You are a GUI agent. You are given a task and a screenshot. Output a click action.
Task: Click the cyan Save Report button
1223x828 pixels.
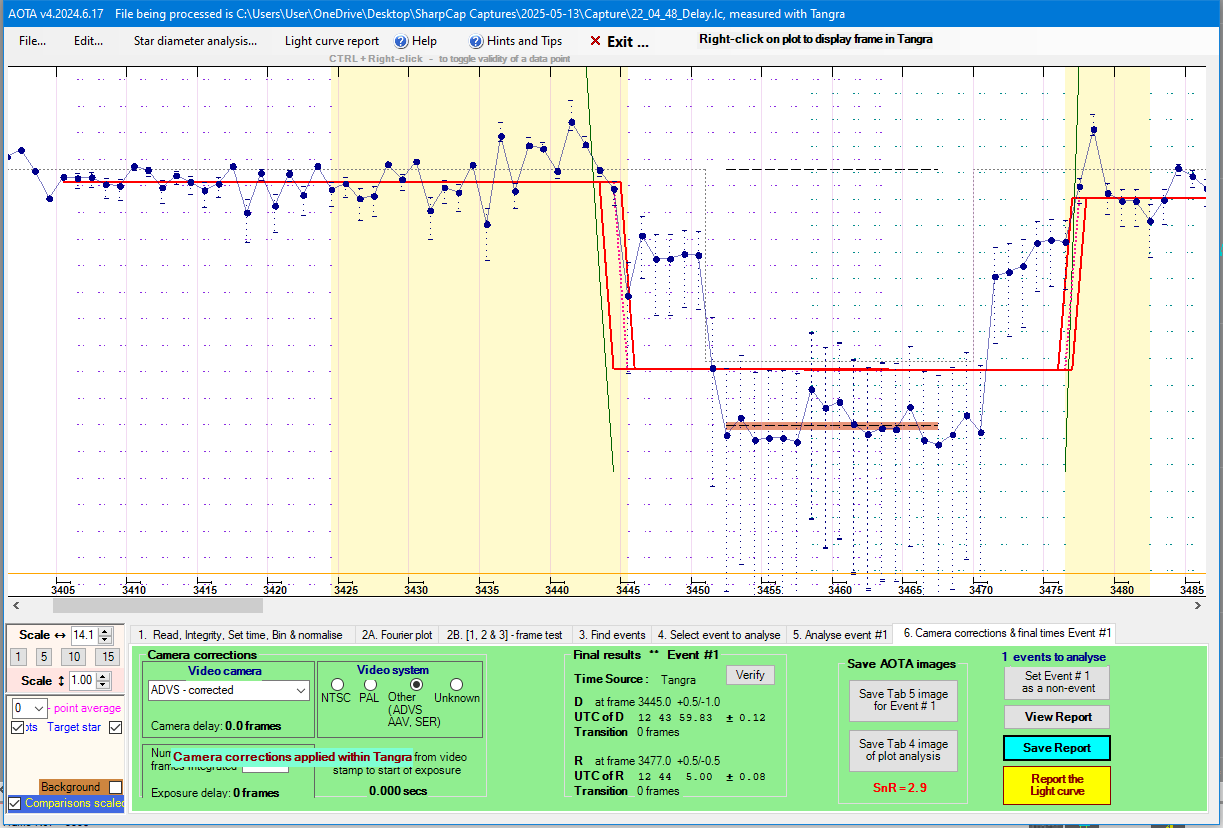click(x=1057, y=748)
